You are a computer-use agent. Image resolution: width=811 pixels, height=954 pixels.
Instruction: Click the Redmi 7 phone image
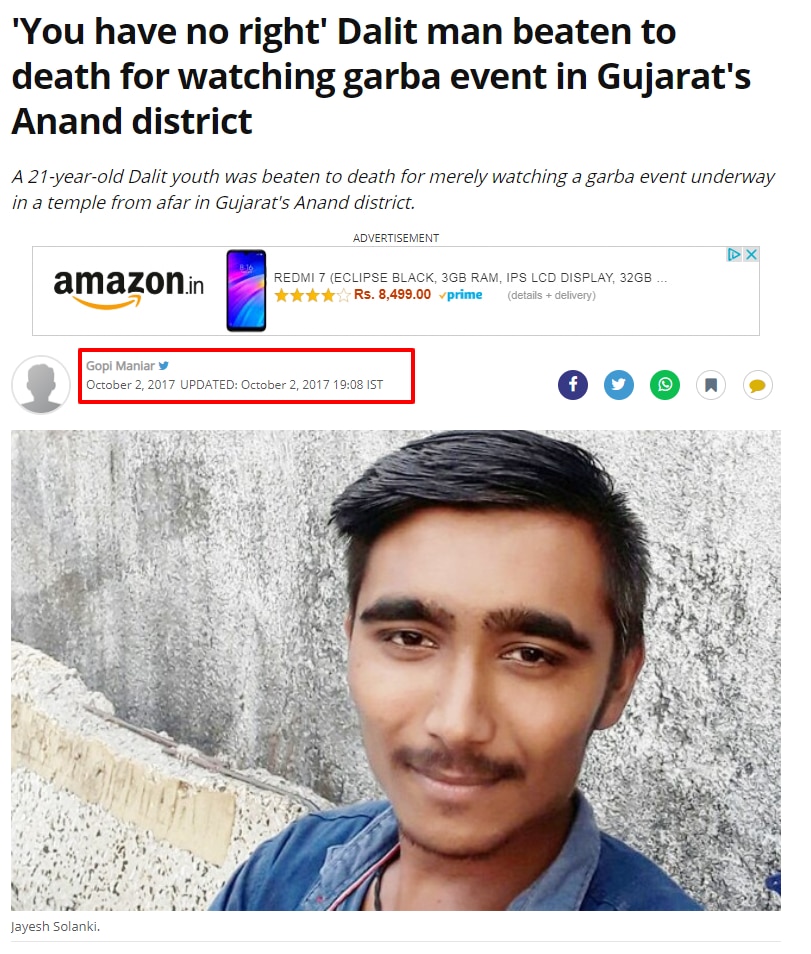[x=246, y=290]
